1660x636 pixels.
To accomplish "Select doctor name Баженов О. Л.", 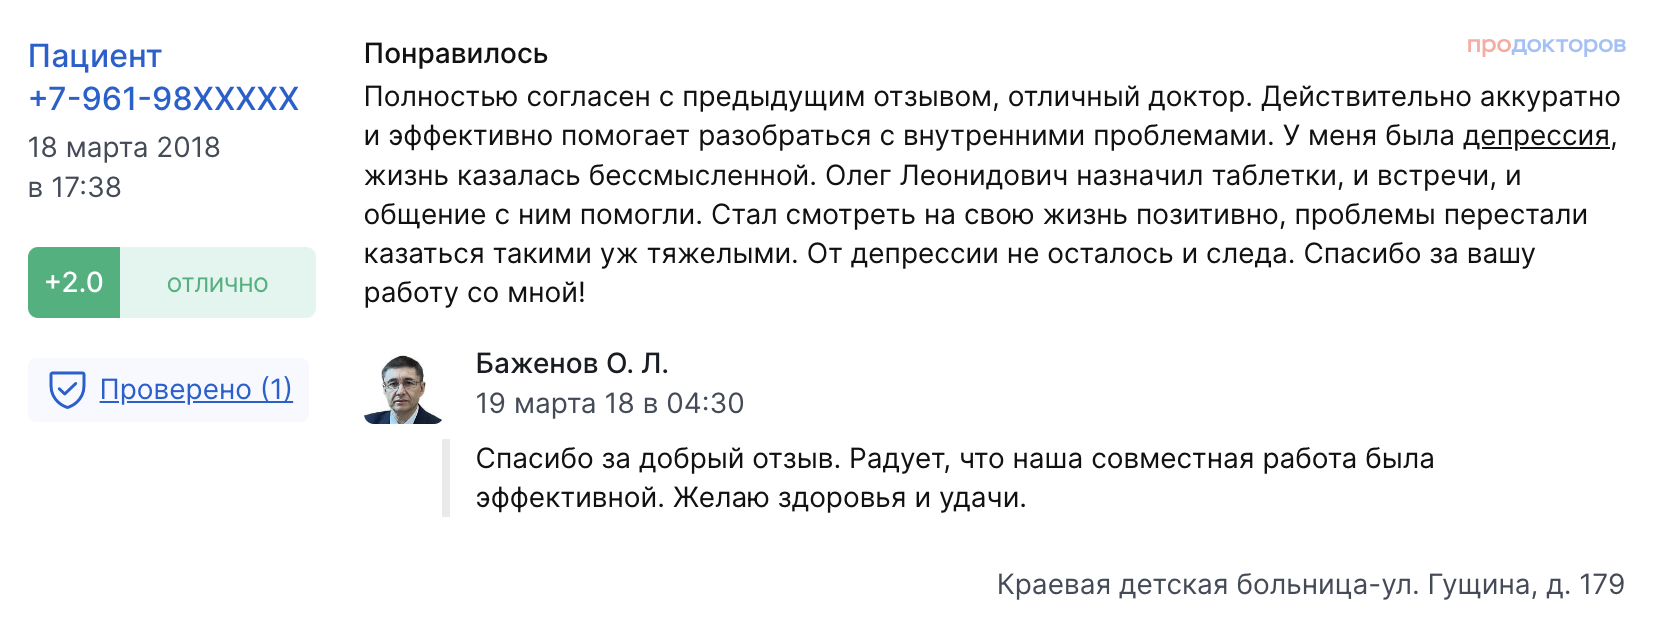I will pyautogui.click(x=572, y=363).
